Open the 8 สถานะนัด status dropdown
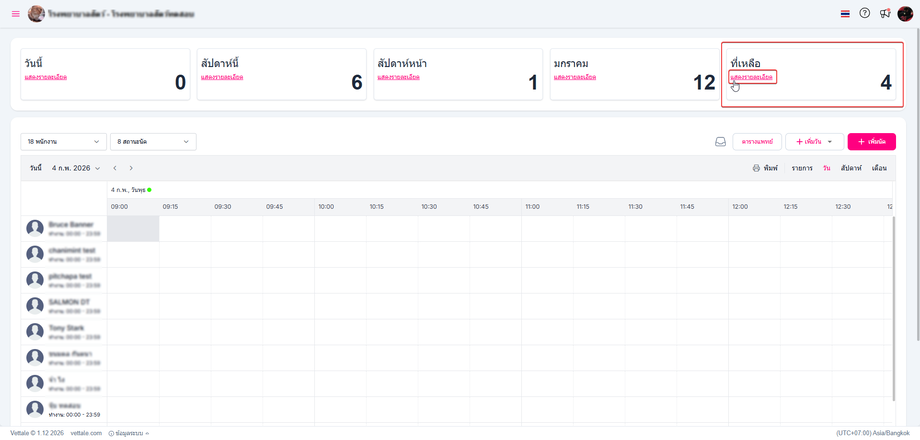 click(x=153, y=142)
